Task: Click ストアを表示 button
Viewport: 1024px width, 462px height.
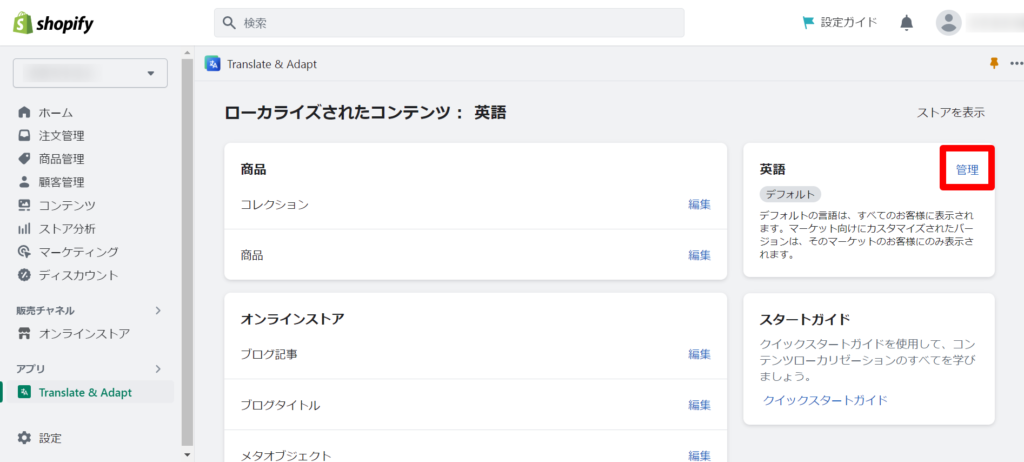Action: click(951, 112)
